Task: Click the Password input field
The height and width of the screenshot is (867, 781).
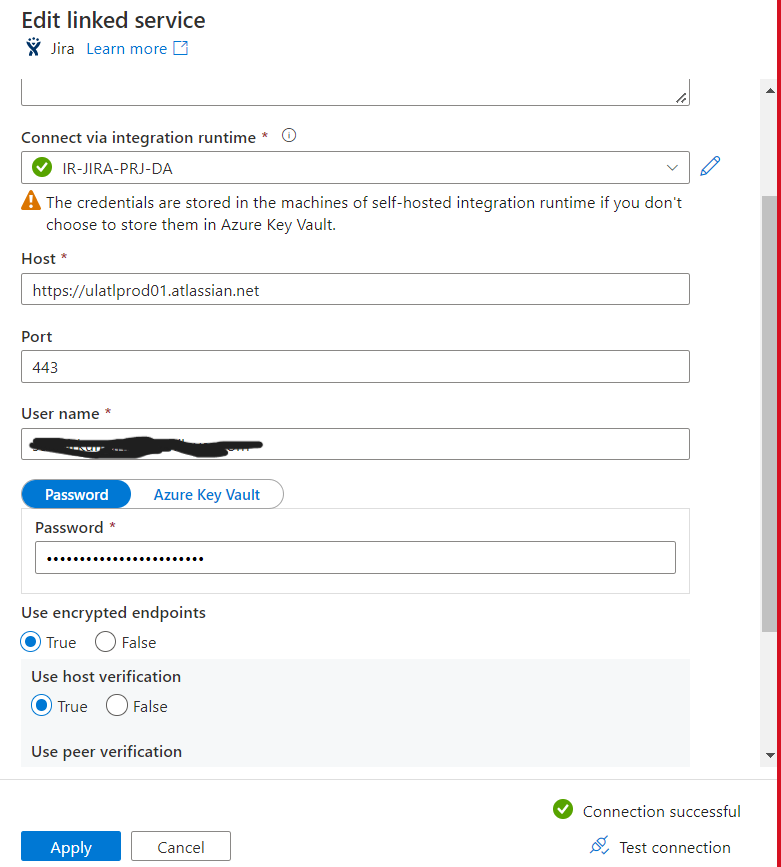Action: tap(355, 557)
